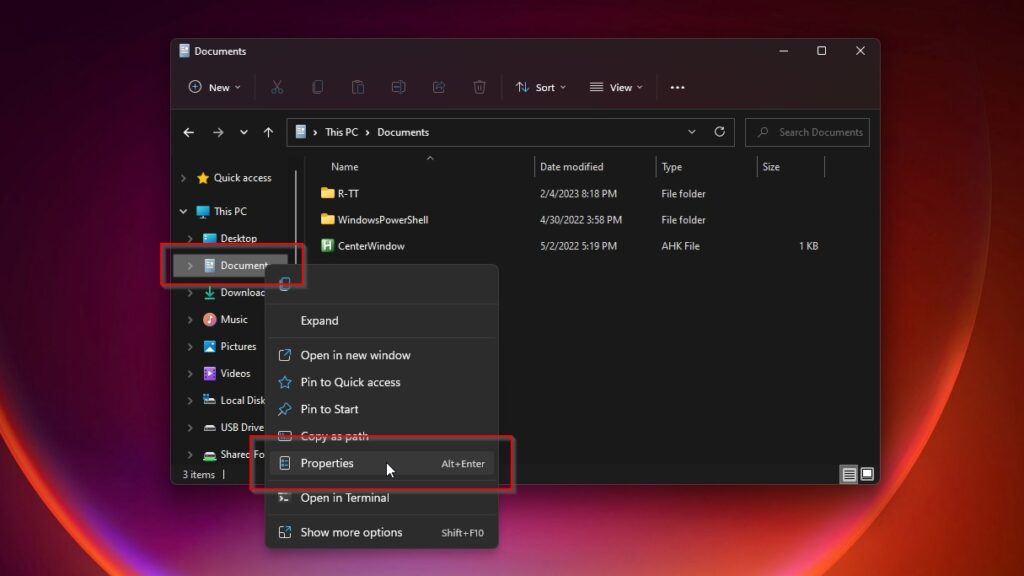Click the Quick access star icon
Viewport: 1024px width, 576px height.
tap(203, 178)
